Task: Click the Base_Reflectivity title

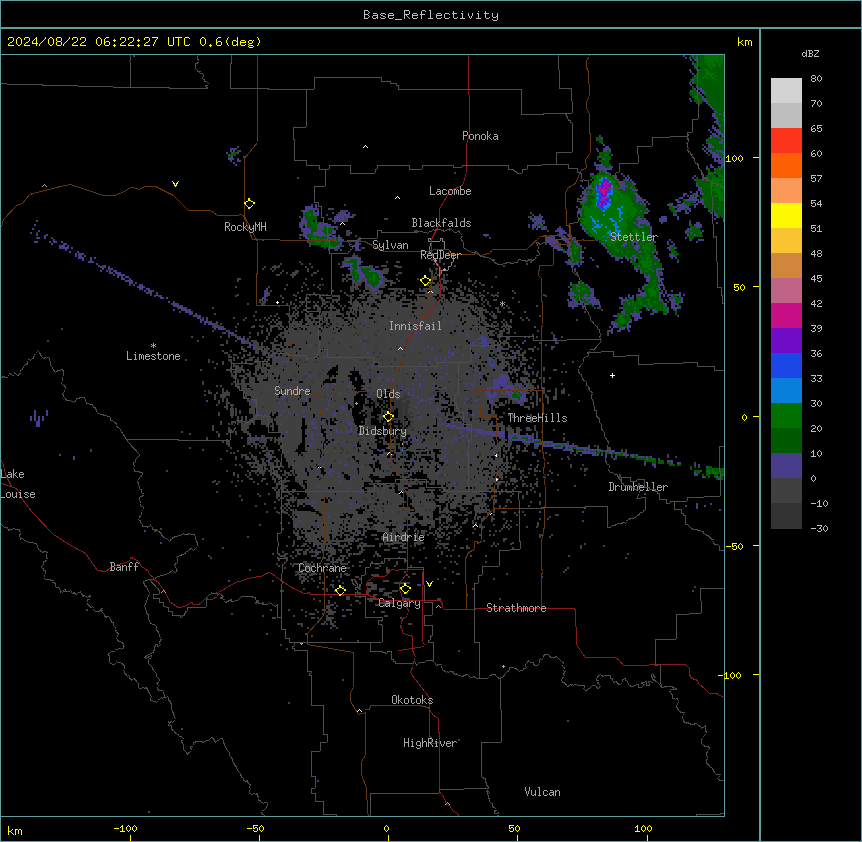Action: coord(431,15)
